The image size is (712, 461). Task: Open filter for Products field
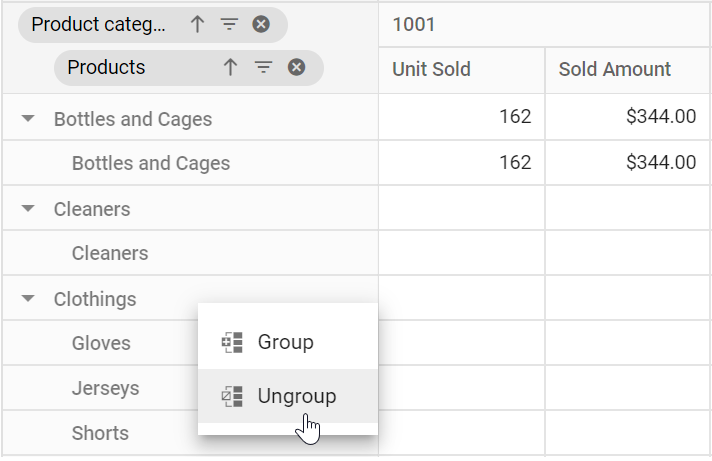point(263,67)
